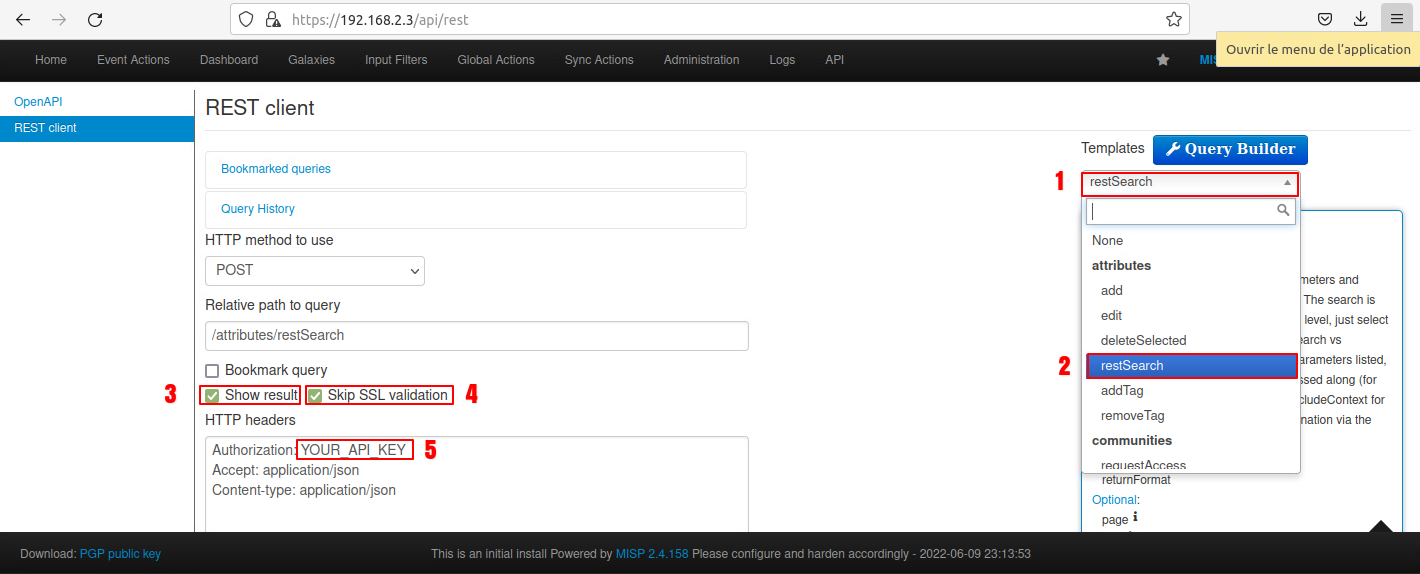Reload the page with the refresh icon

click(x=95, y=19)
